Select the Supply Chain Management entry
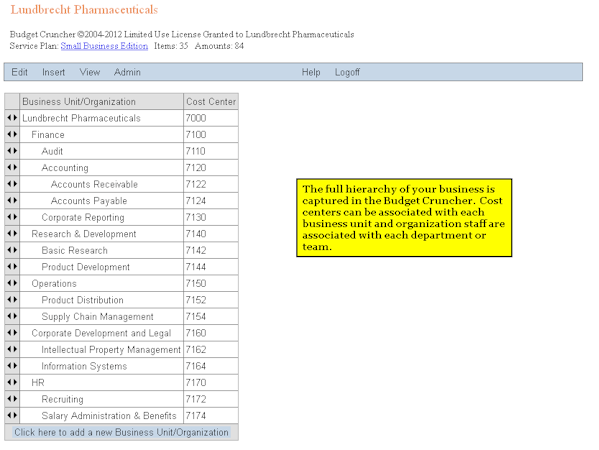 coord(97,316)
